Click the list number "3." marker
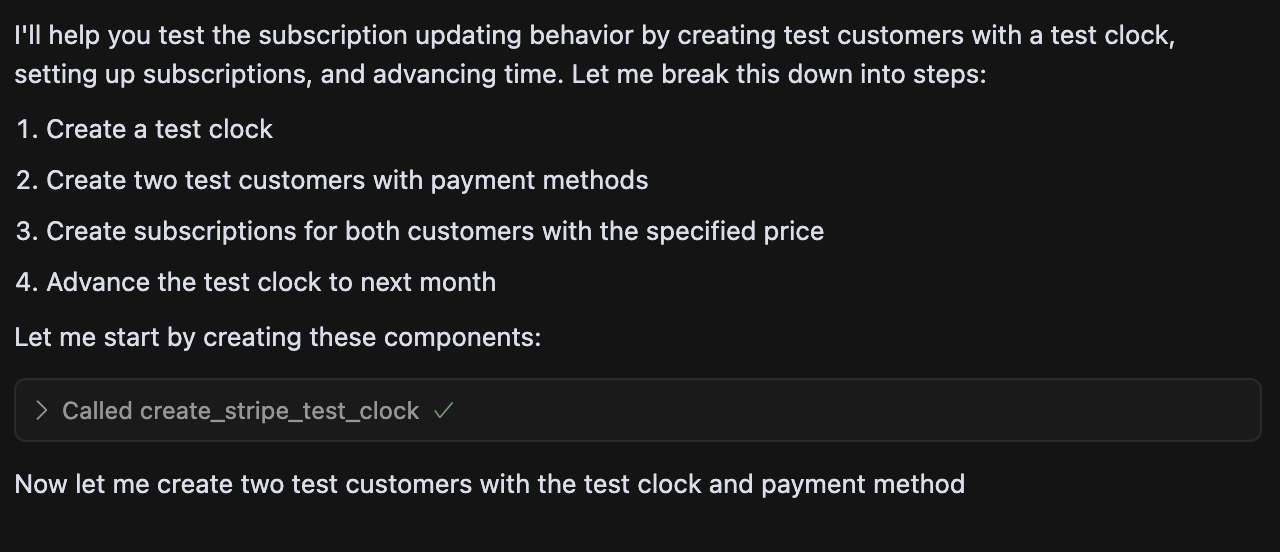 [27, 232]
